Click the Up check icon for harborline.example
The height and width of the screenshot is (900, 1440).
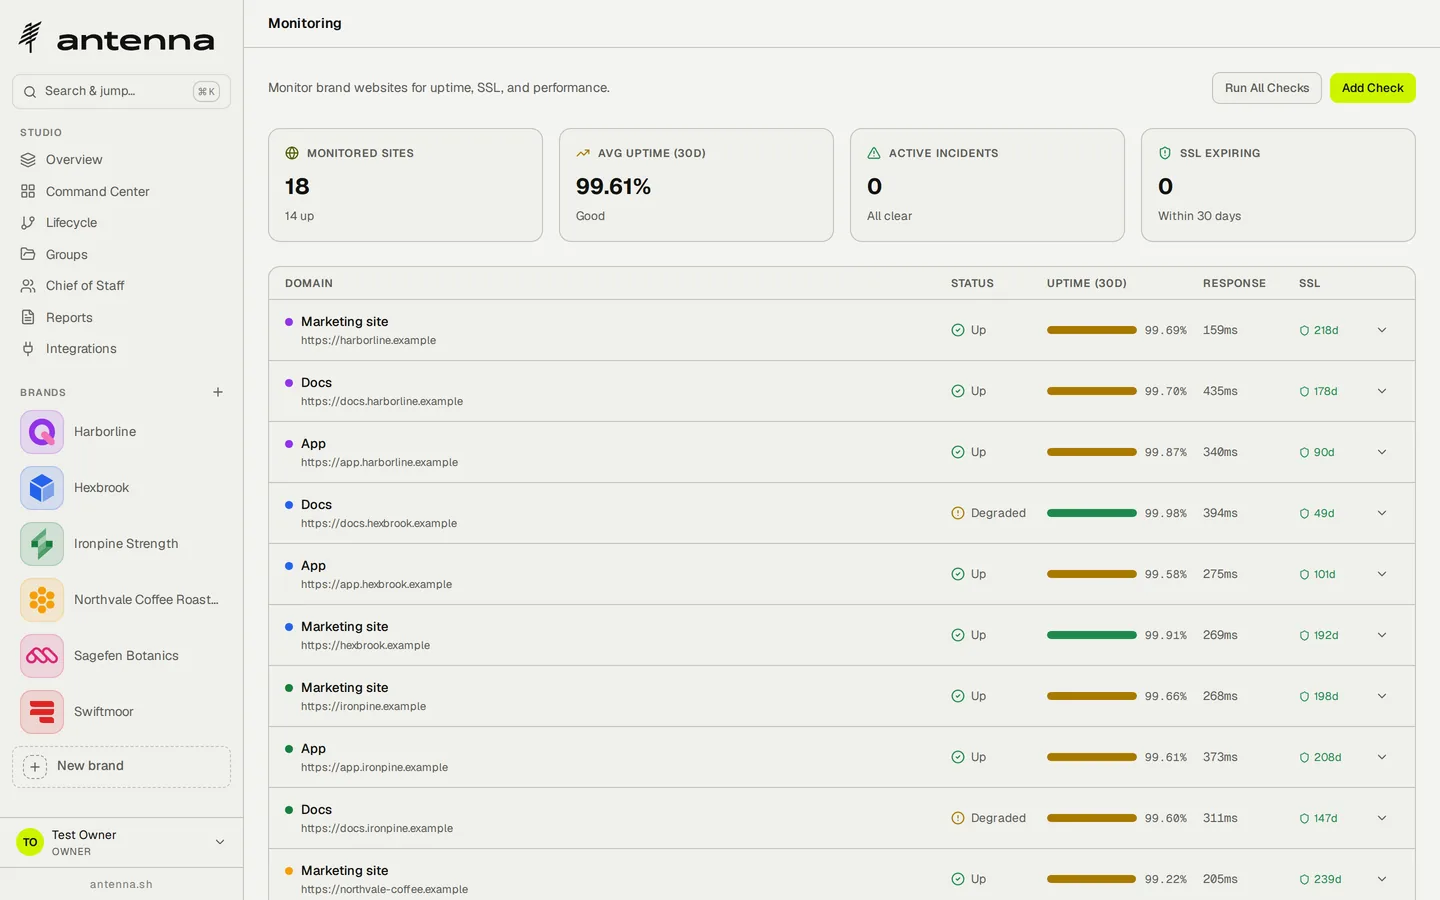tap(958, 330)
